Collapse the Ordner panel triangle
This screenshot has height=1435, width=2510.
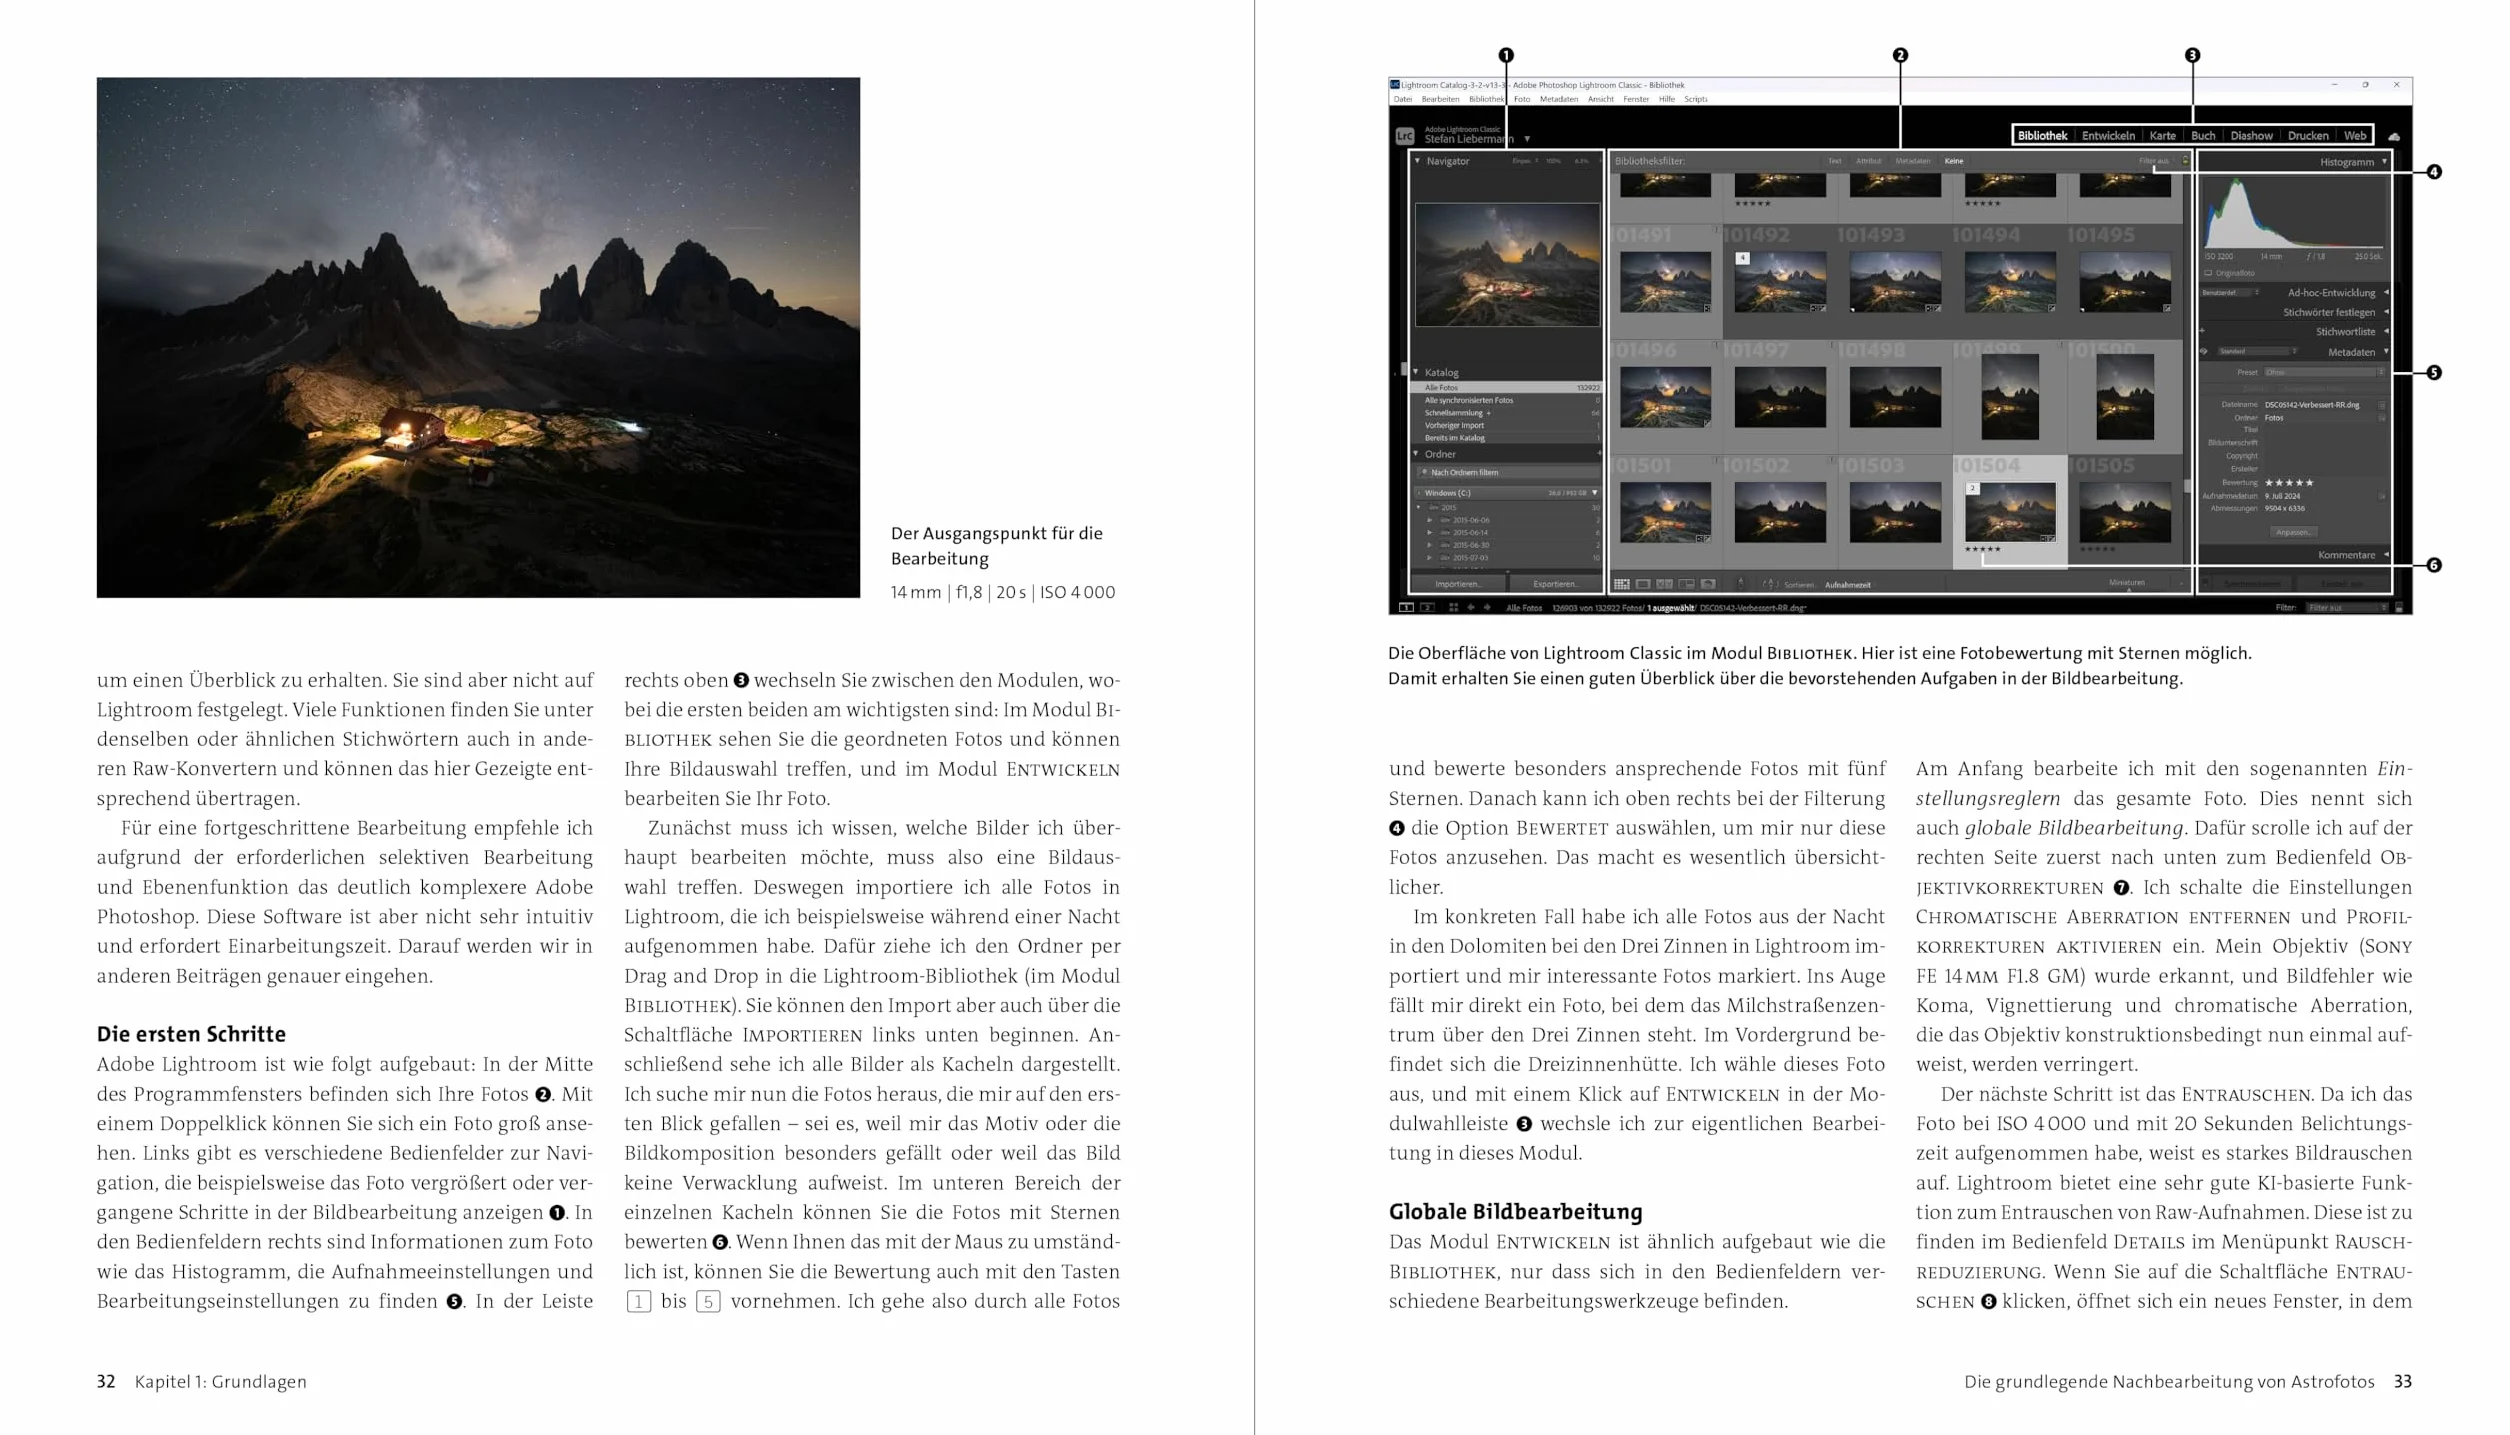click(1415, 453)
